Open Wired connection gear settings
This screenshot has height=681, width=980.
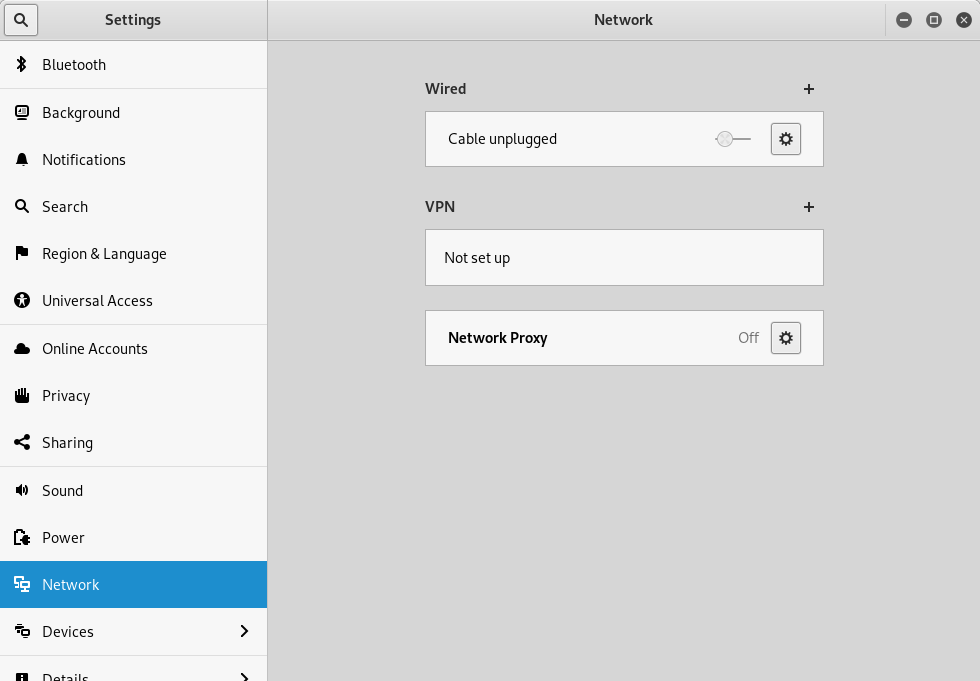pyautogui.click(x=786, y=139)
